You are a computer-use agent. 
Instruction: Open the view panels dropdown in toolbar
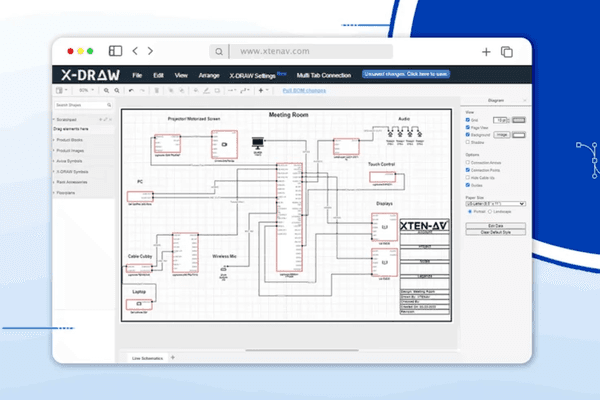coord(62,91)
